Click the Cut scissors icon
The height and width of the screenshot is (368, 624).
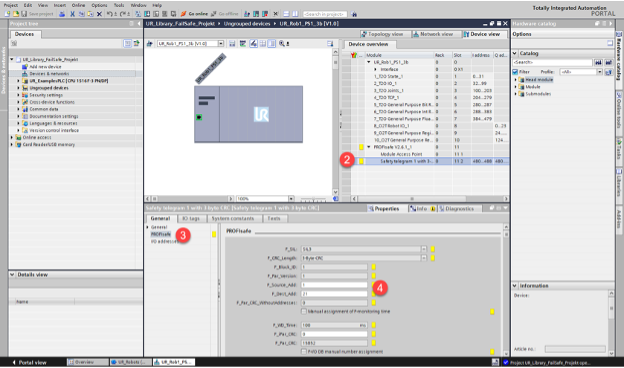(x=72, y=14)
